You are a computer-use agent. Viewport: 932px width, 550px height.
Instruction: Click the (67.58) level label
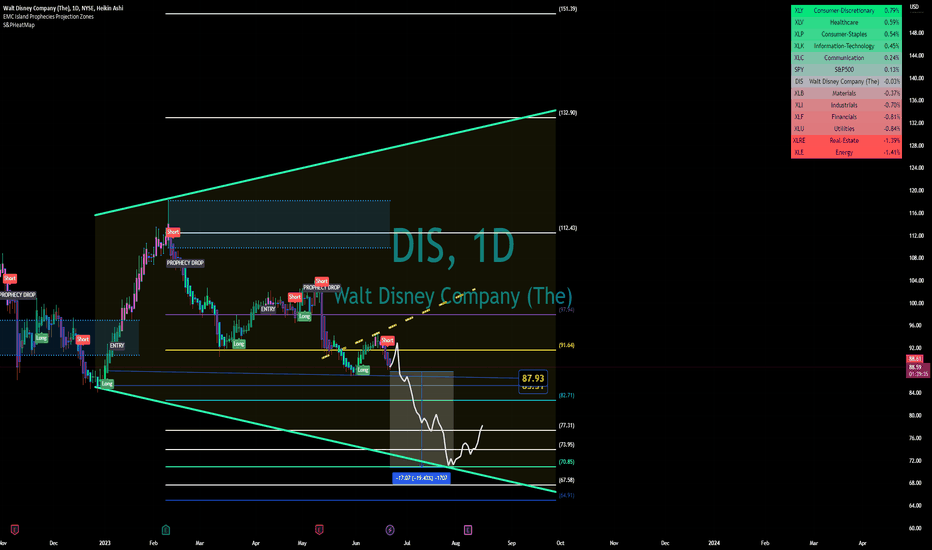pos(566,480)
